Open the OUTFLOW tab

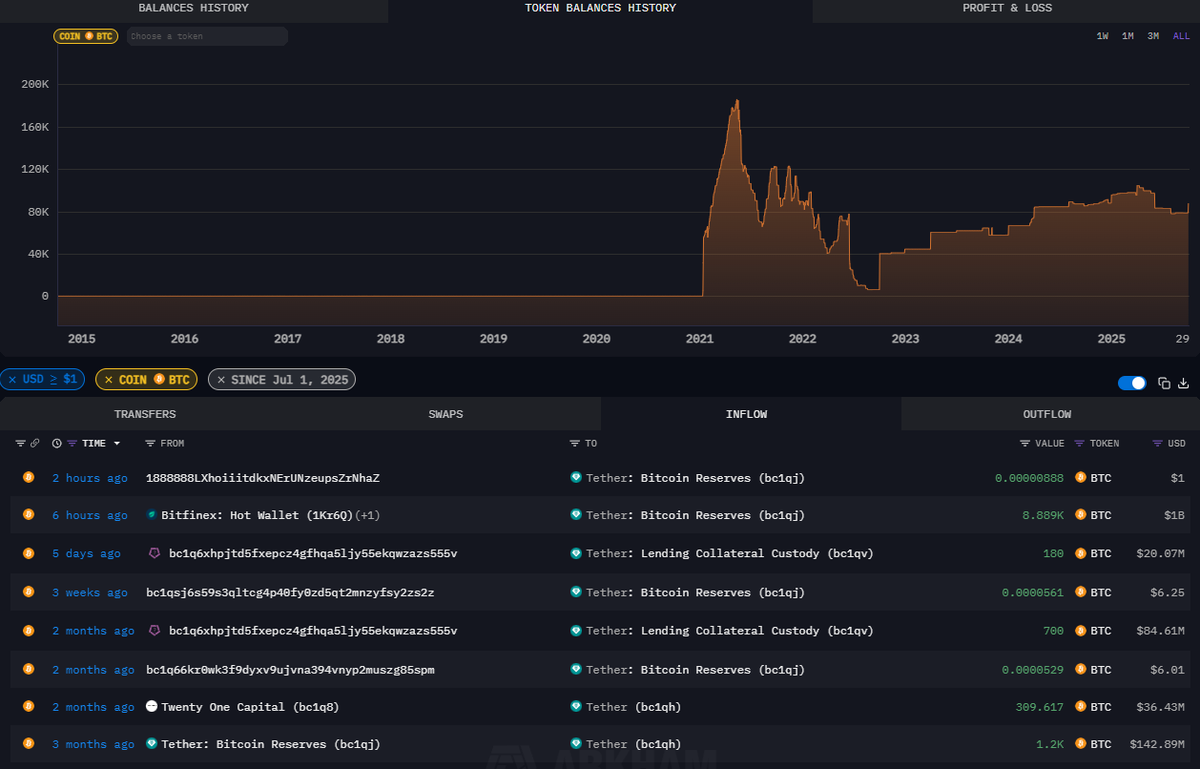1047,413
